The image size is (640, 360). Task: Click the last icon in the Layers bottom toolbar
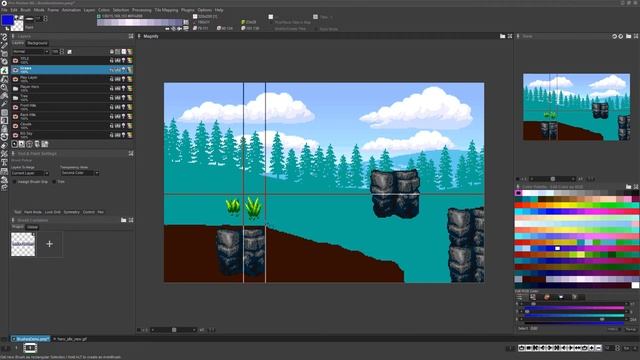(44, 144)
